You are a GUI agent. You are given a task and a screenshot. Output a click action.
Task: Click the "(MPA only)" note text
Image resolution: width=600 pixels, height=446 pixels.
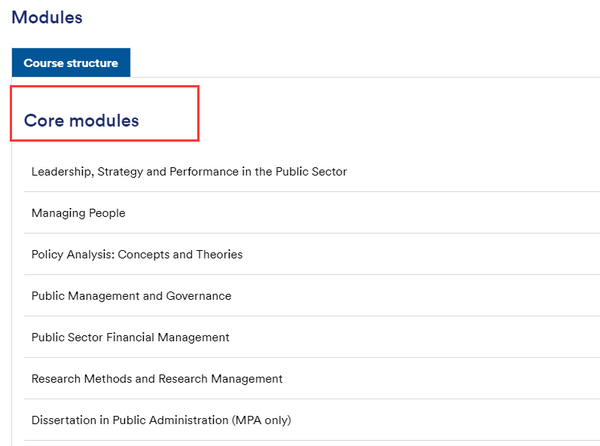click(x=261, y=420)
